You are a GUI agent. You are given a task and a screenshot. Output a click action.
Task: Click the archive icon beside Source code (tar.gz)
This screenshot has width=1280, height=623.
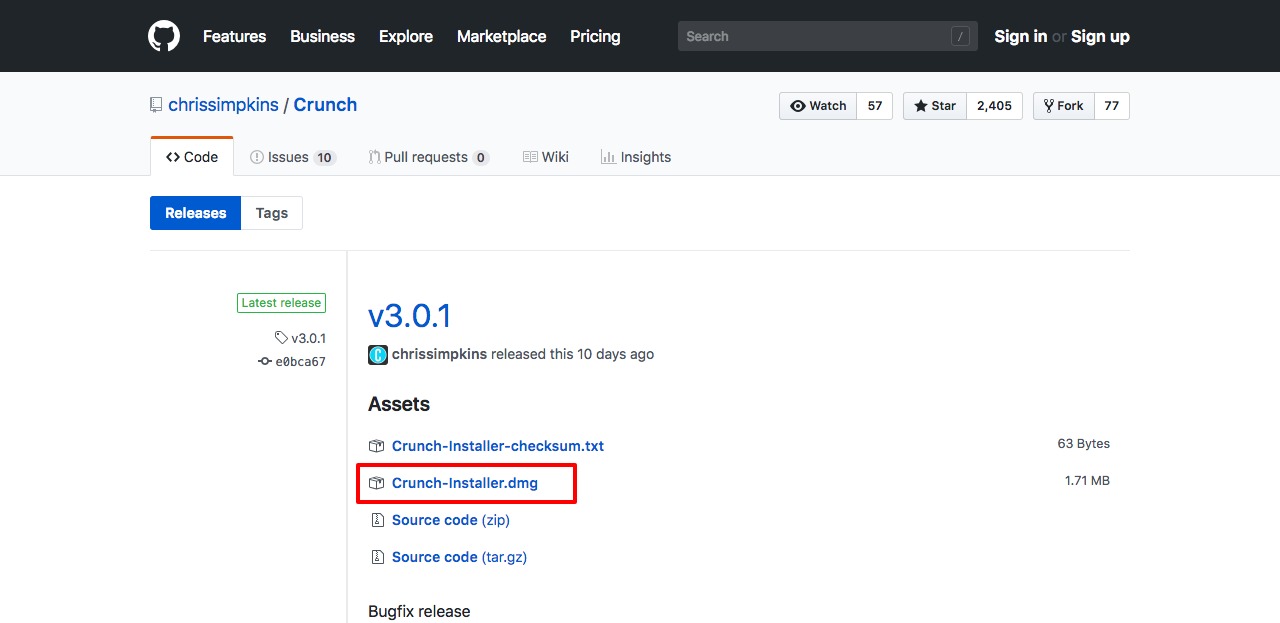point(377,557)
